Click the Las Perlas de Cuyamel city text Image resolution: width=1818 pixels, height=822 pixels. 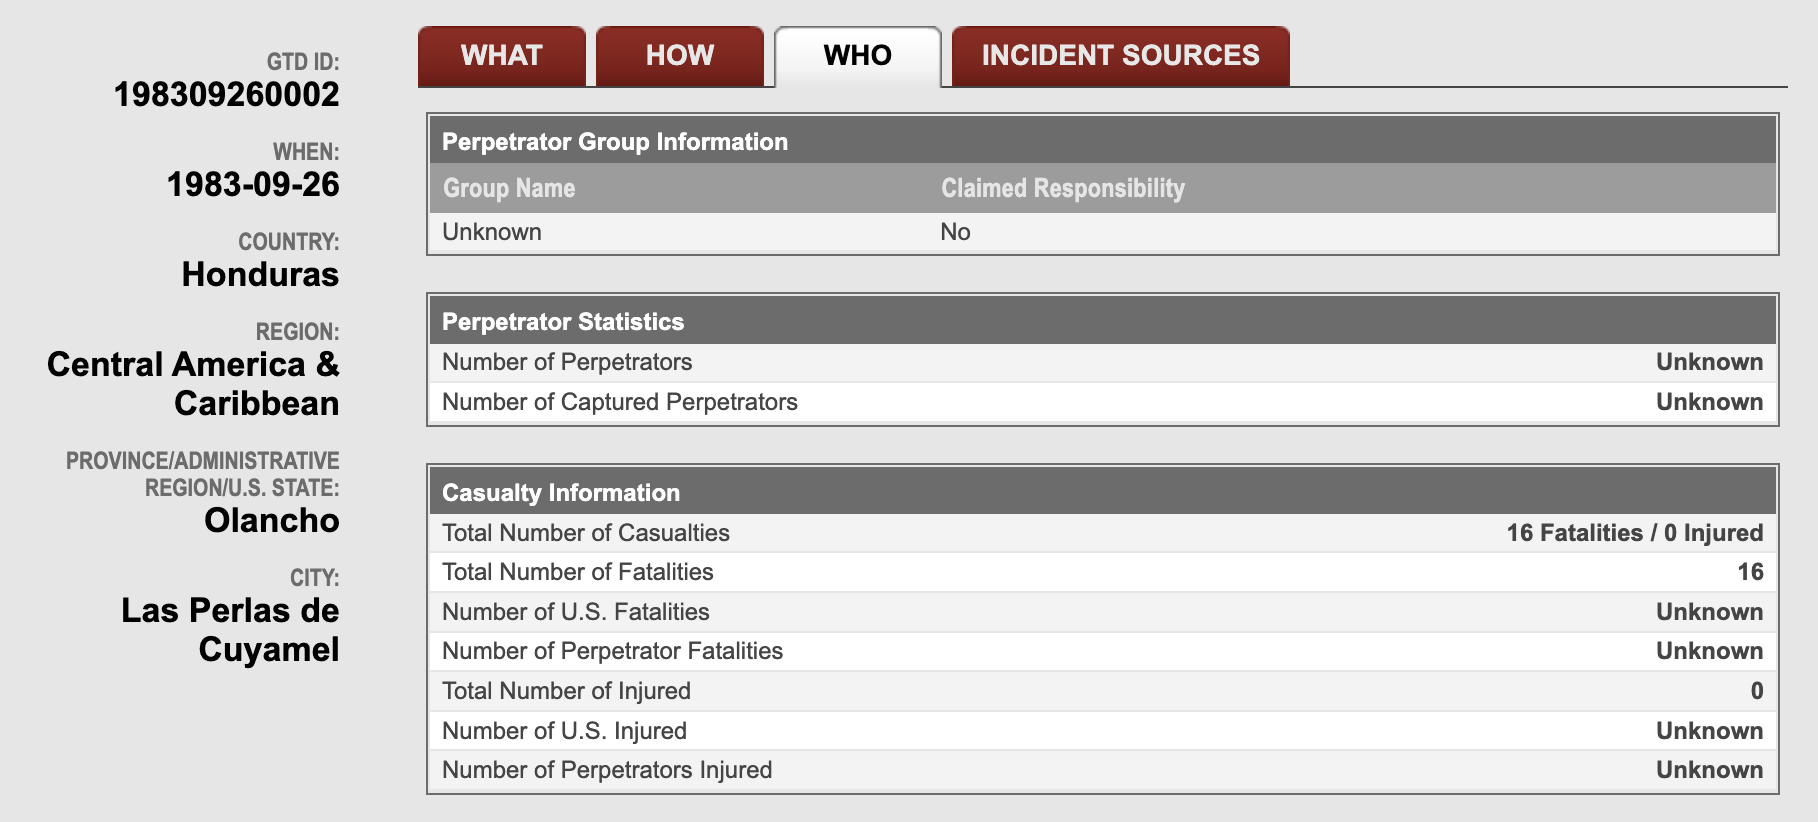pyautogui.click(x=230, y=630)
